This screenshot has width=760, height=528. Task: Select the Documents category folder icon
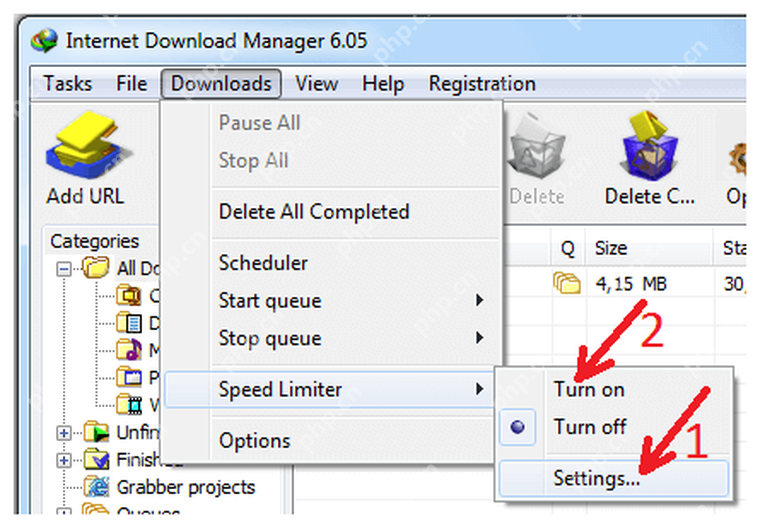(129, 322)
